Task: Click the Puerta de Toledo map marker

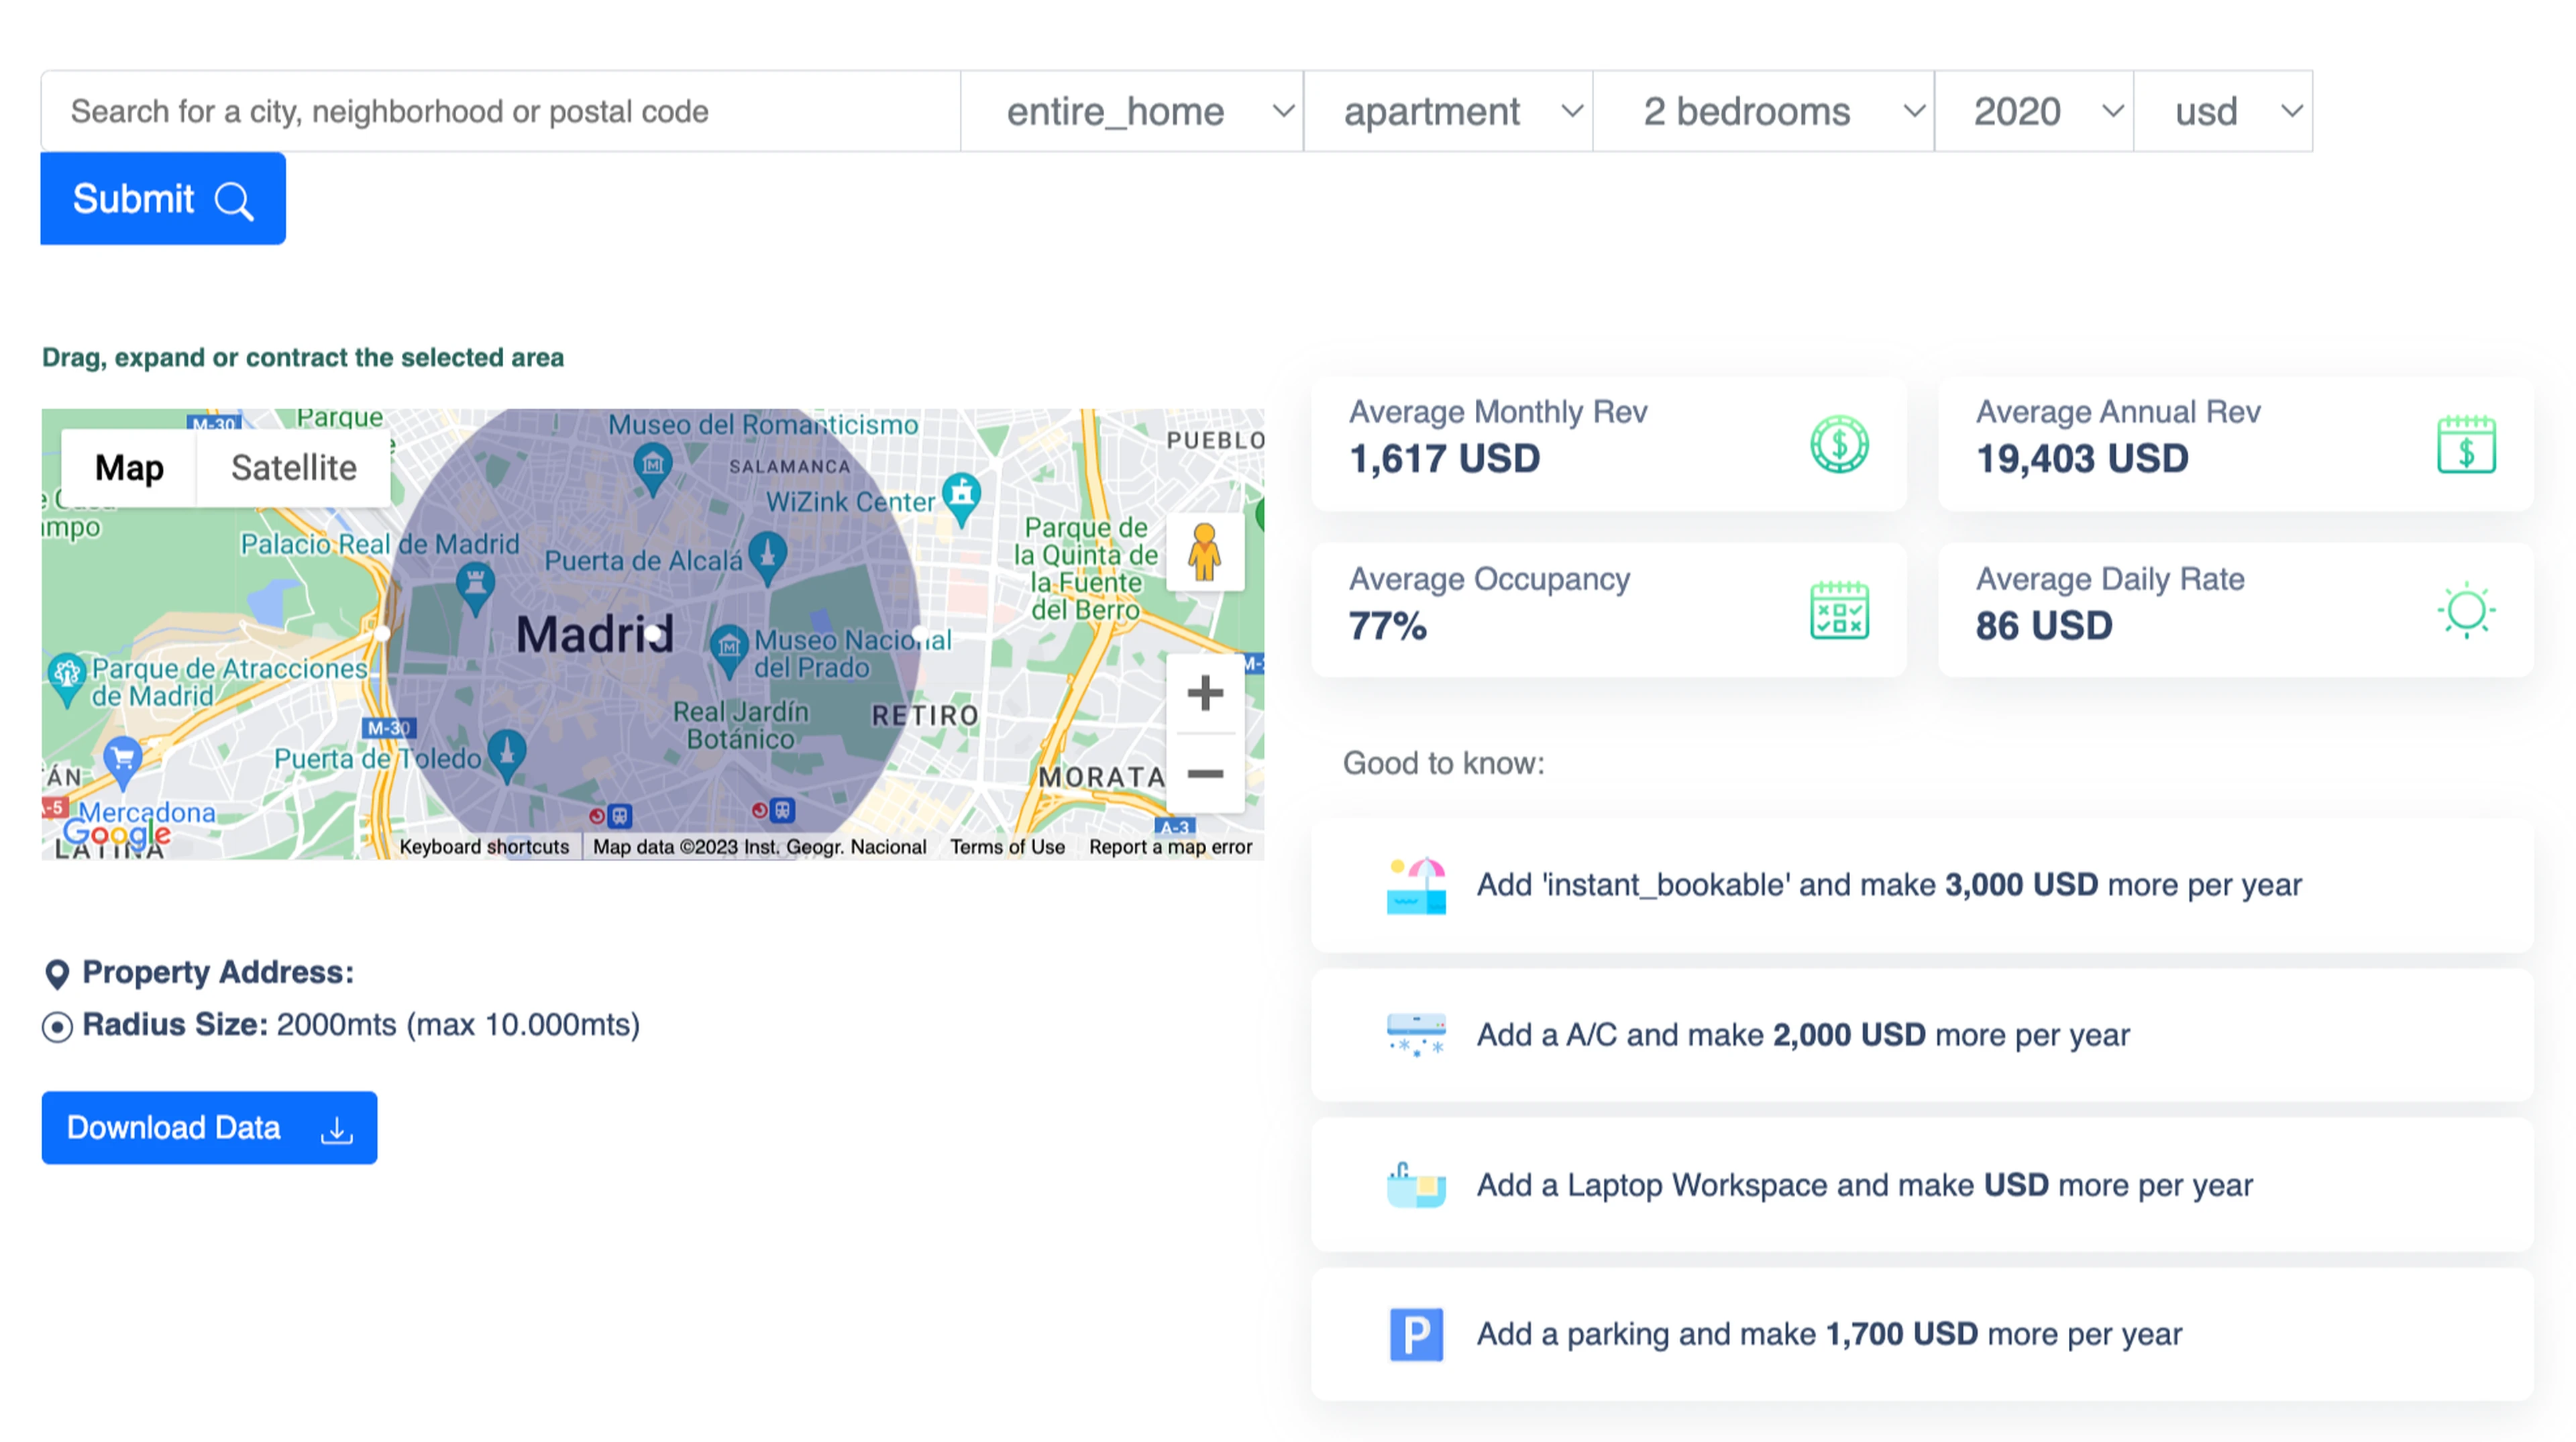Action: coord(507,756)
